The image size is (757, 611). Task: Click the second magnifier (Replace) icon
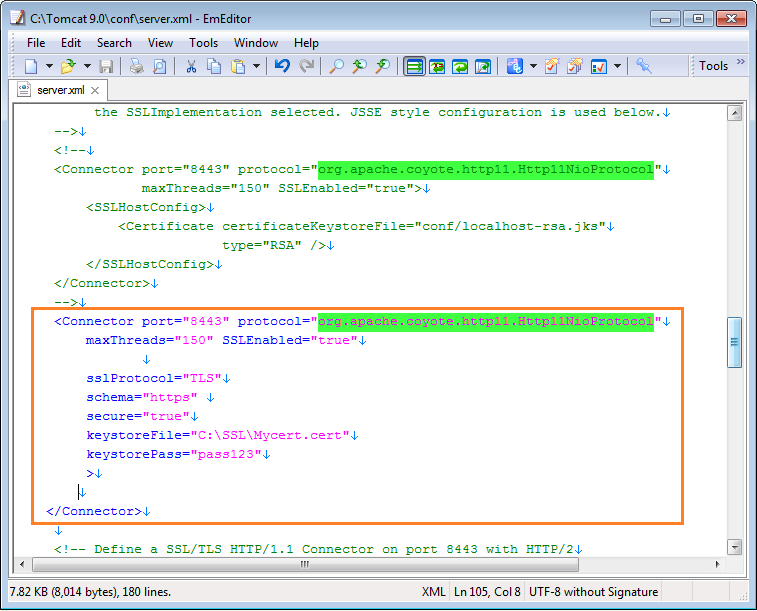359,66
